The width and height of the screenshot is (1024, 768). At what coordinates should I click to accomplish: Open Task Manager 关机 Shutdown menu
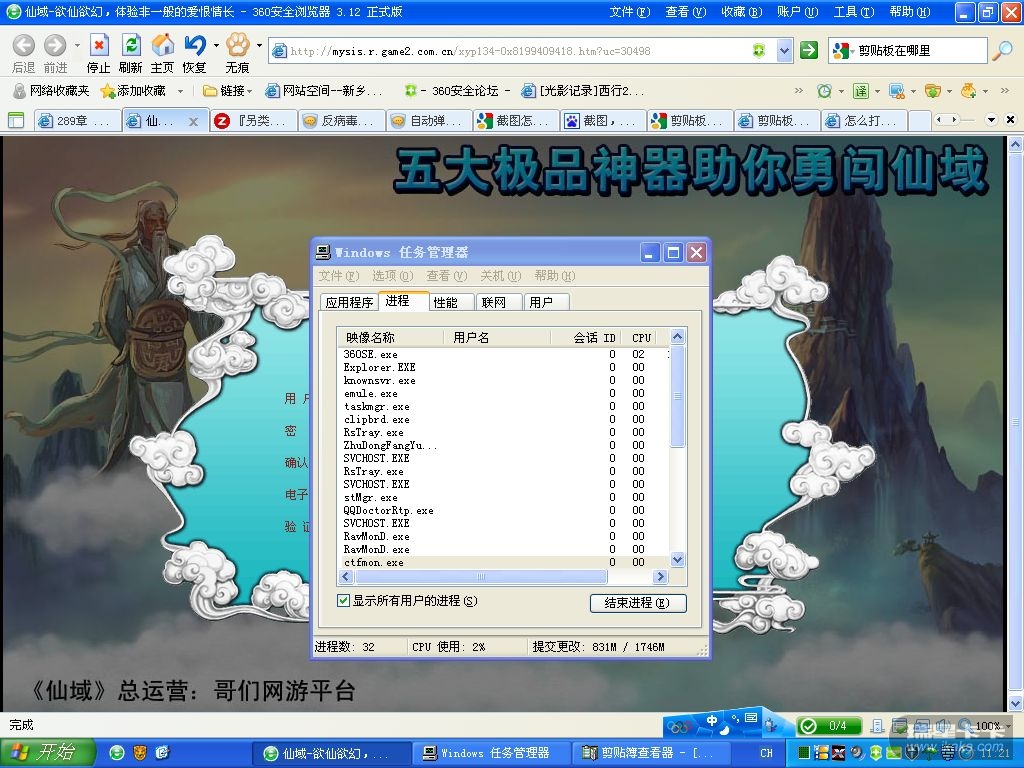pyautogui.click(x=500, y=276)
